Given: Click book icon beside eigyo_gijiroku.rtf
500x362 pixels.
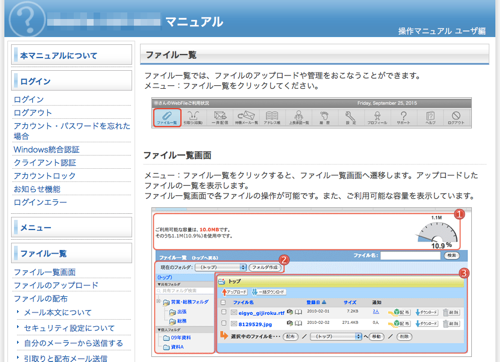Looking at the screenshot, I should tap(298, 312).
